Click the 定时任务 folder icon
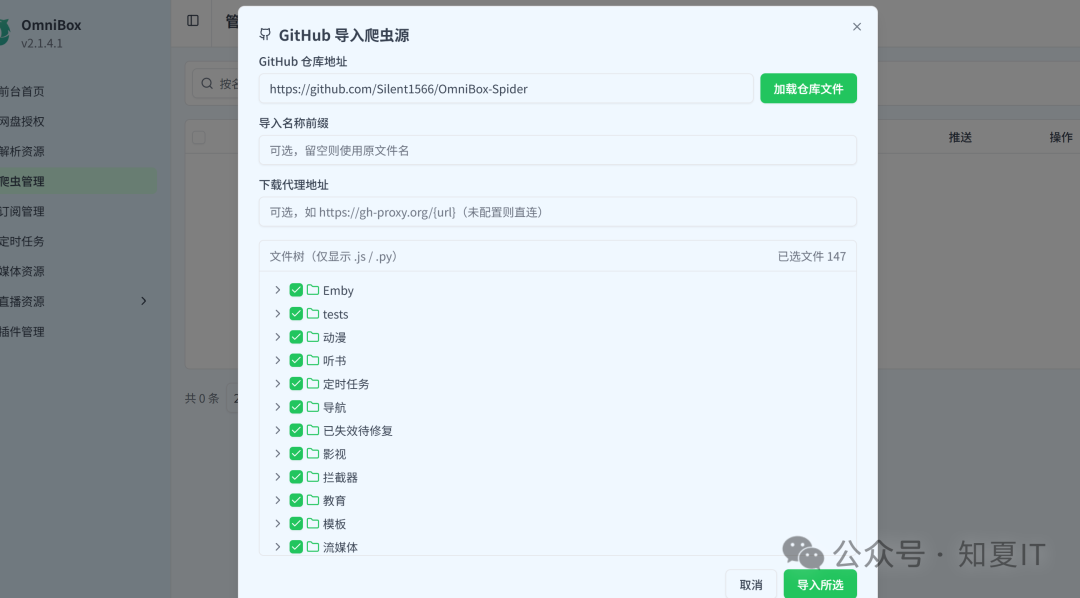The width and height of the screenshot is (1080, 598). (x=313, y=384)
